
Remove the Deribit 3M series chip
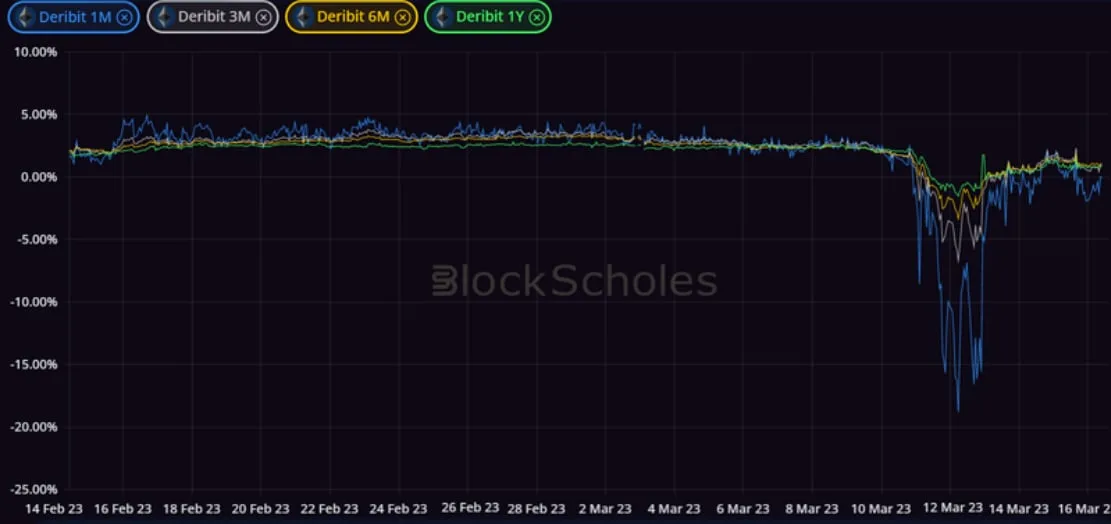pyautogui.click(x=263, y=18)
